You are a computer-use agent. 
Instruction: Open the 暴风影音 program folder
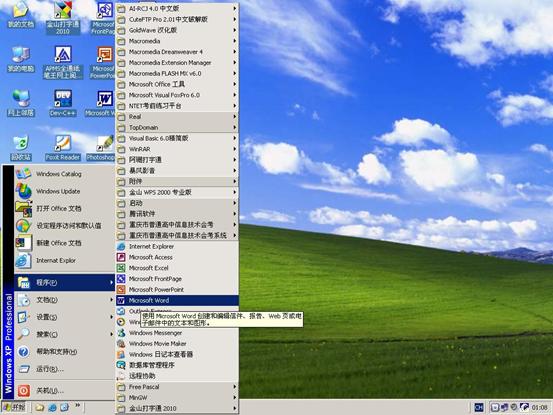pos(177,171)
